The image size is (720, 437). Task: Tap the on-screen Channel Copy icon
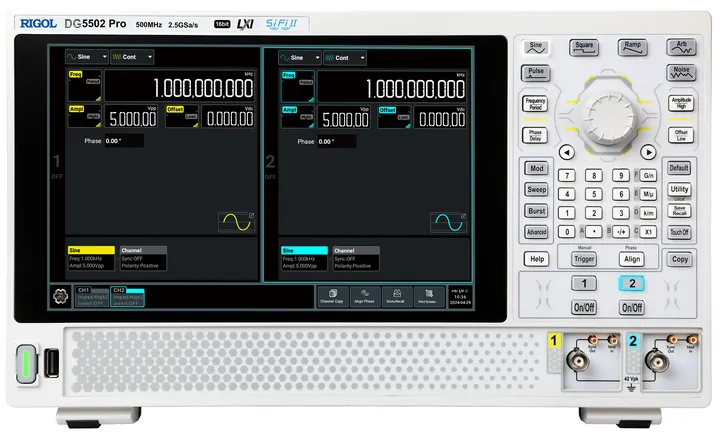pos(332,297)
